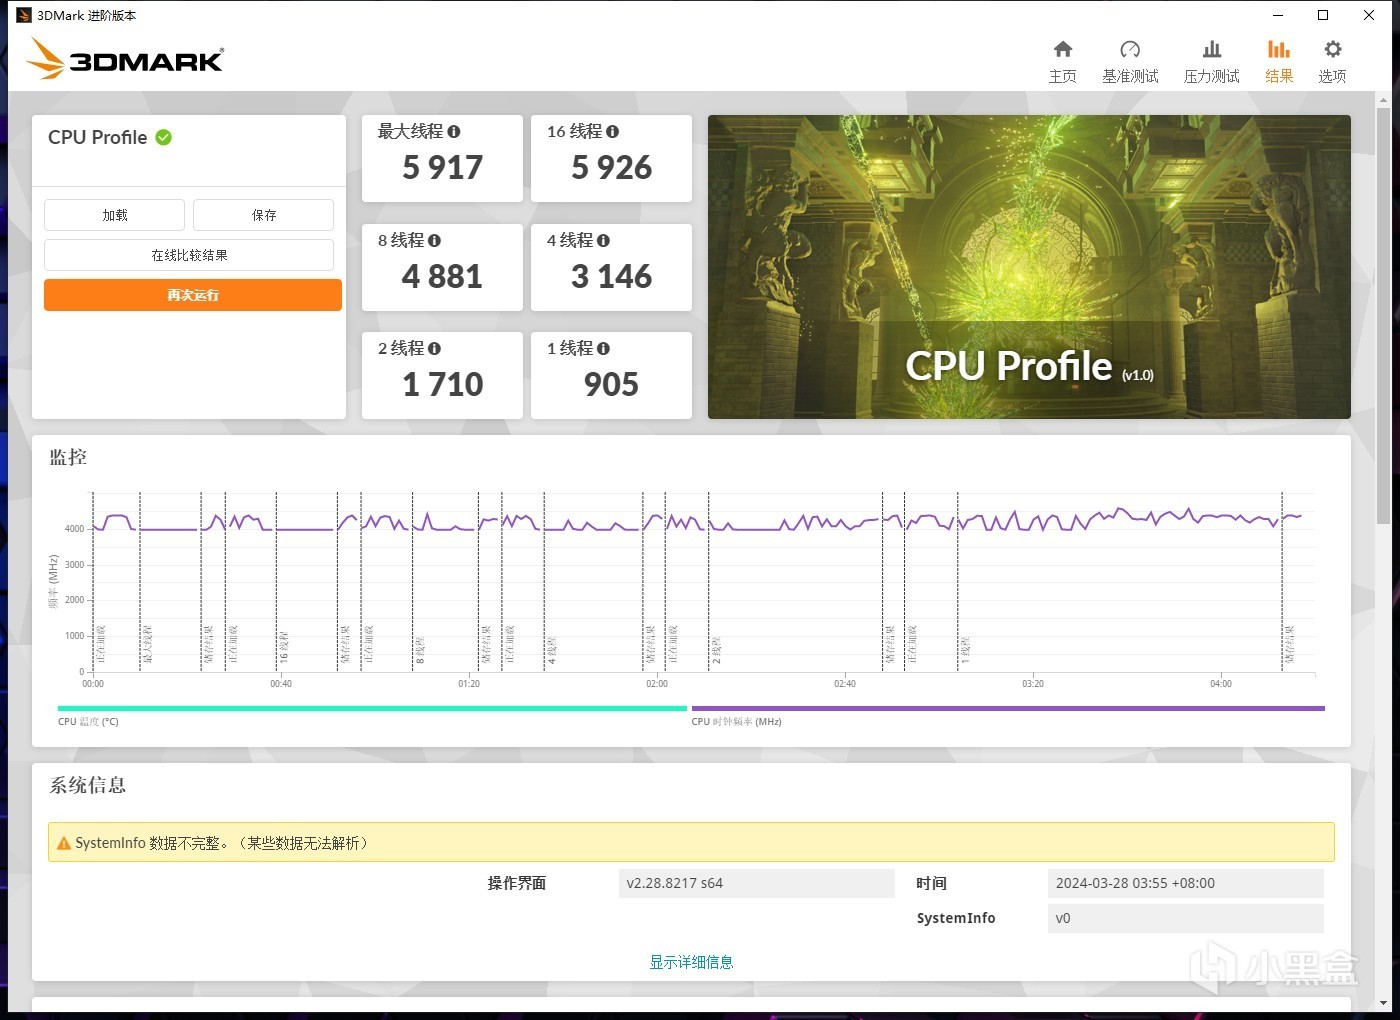Screen dimensions: 1400x1020
Task: Click the 时间 field showing 2024-03-28 03:55
Action: (1185, 883)
